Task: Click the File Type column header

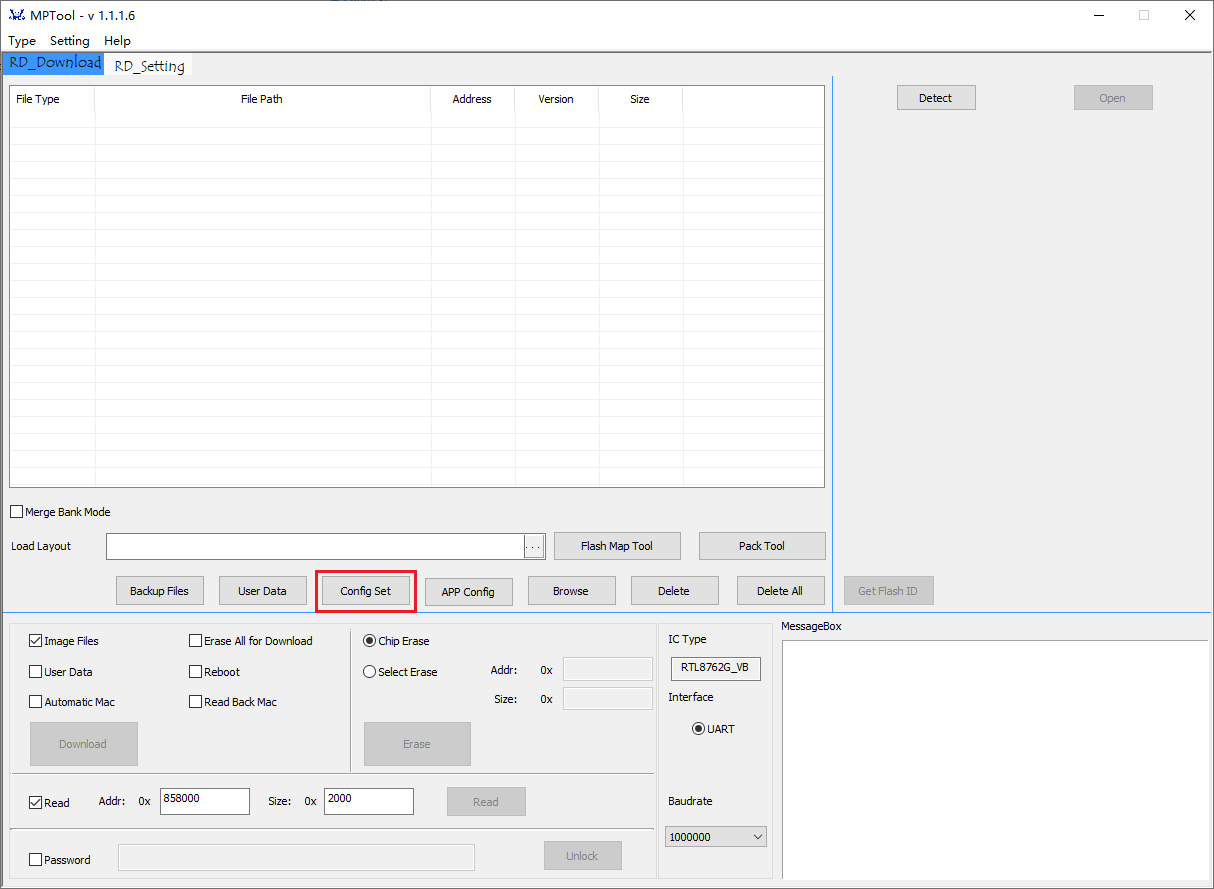Action: coord(52,99)
